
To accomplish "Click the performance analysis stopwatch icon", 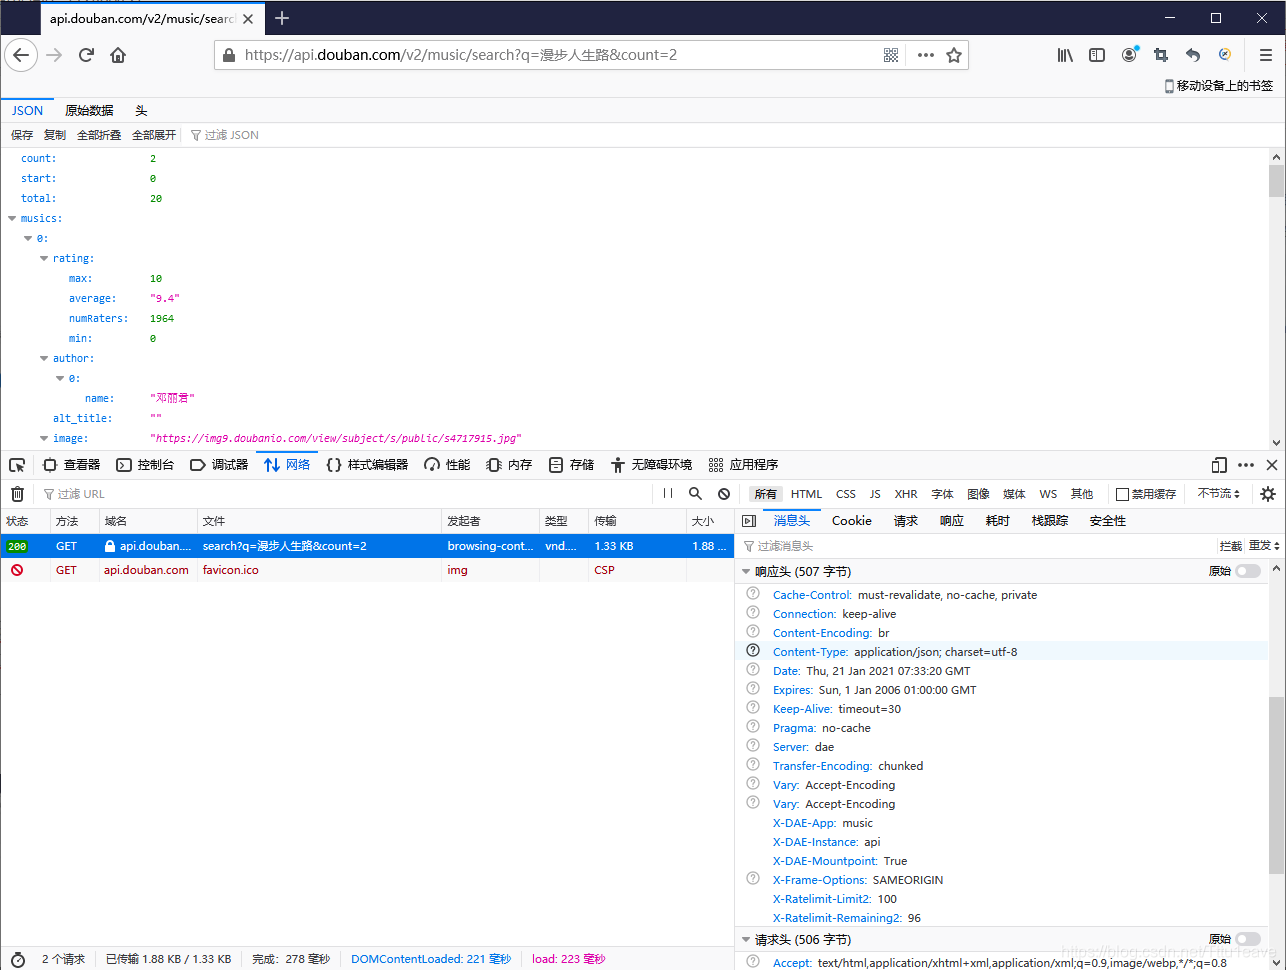I will (17, 959).
